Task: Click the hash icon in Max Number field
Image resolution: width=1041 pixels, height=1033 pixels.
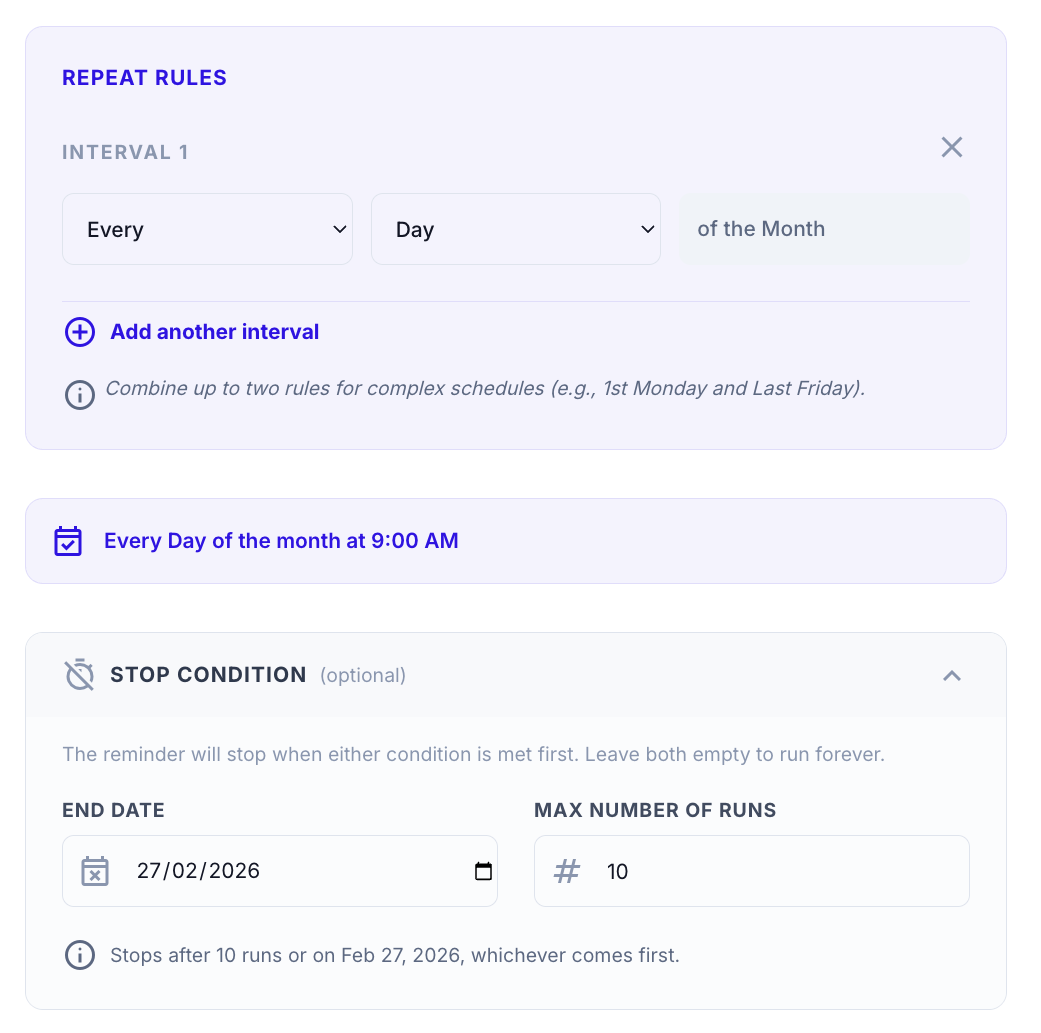Action: (566, 871)
